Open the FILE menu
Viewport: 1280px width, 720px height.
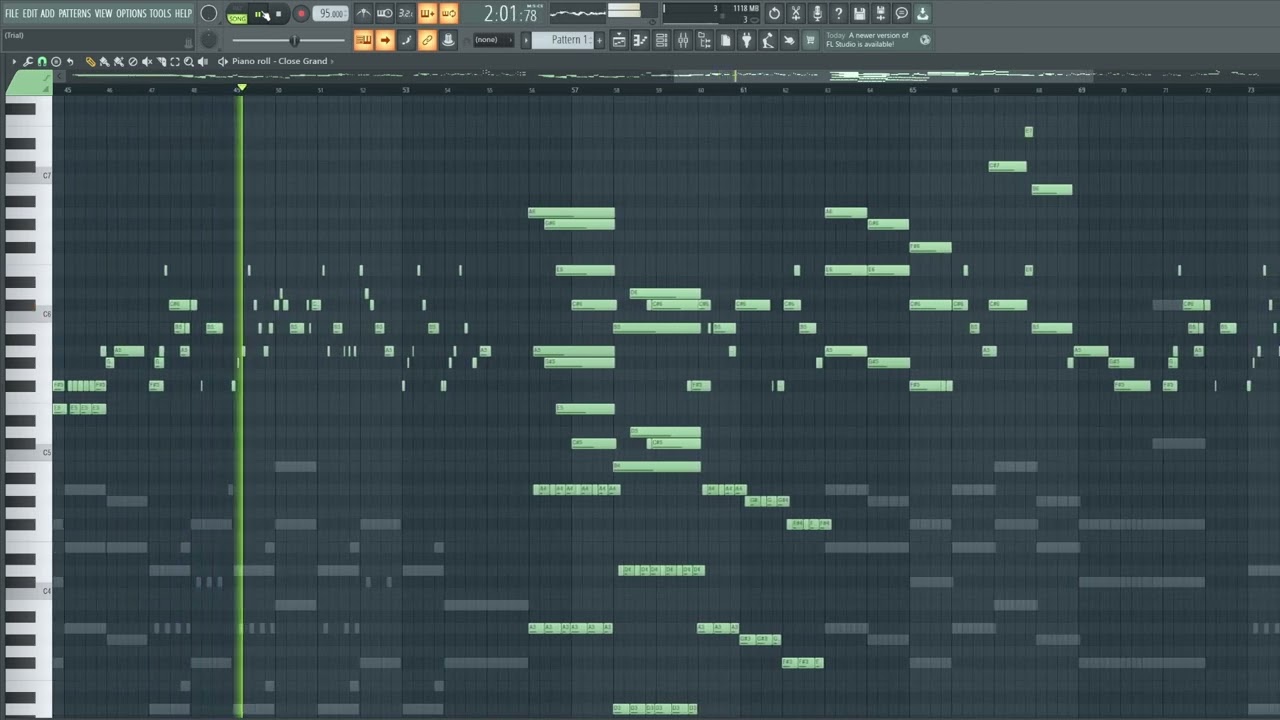[x=11, y=14]
